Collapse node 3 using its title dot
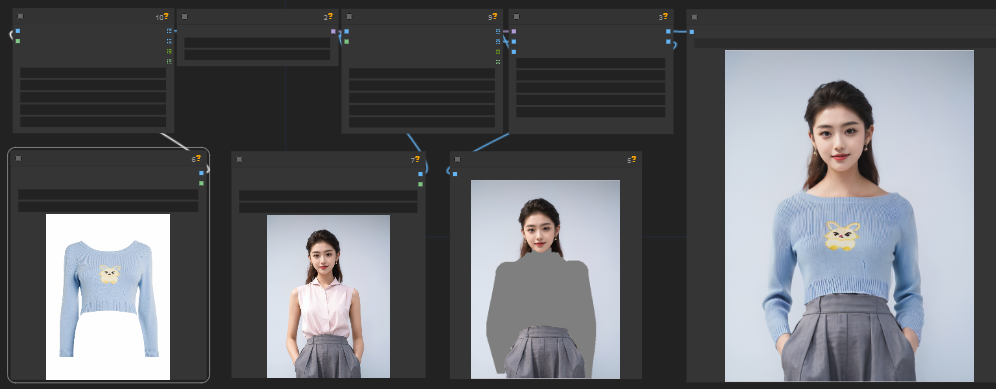 [516, 17]
